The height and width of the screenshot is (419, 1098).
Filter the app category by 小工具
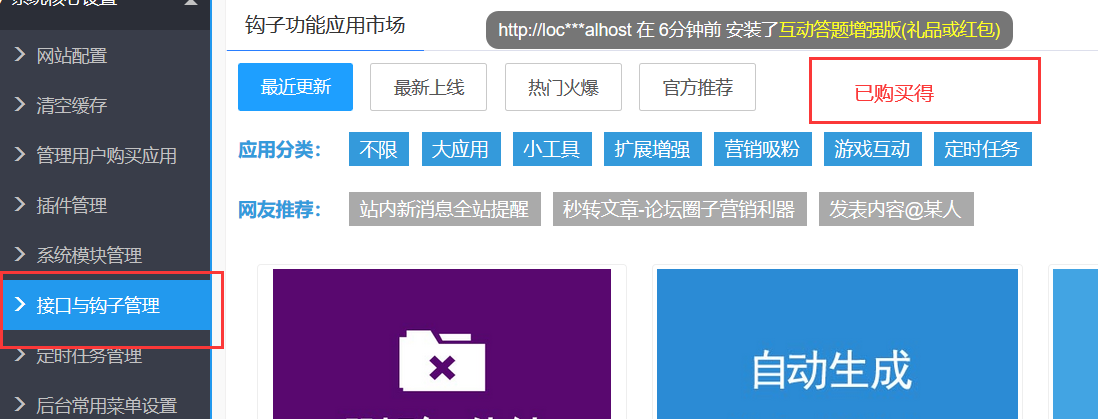[551, 150]
